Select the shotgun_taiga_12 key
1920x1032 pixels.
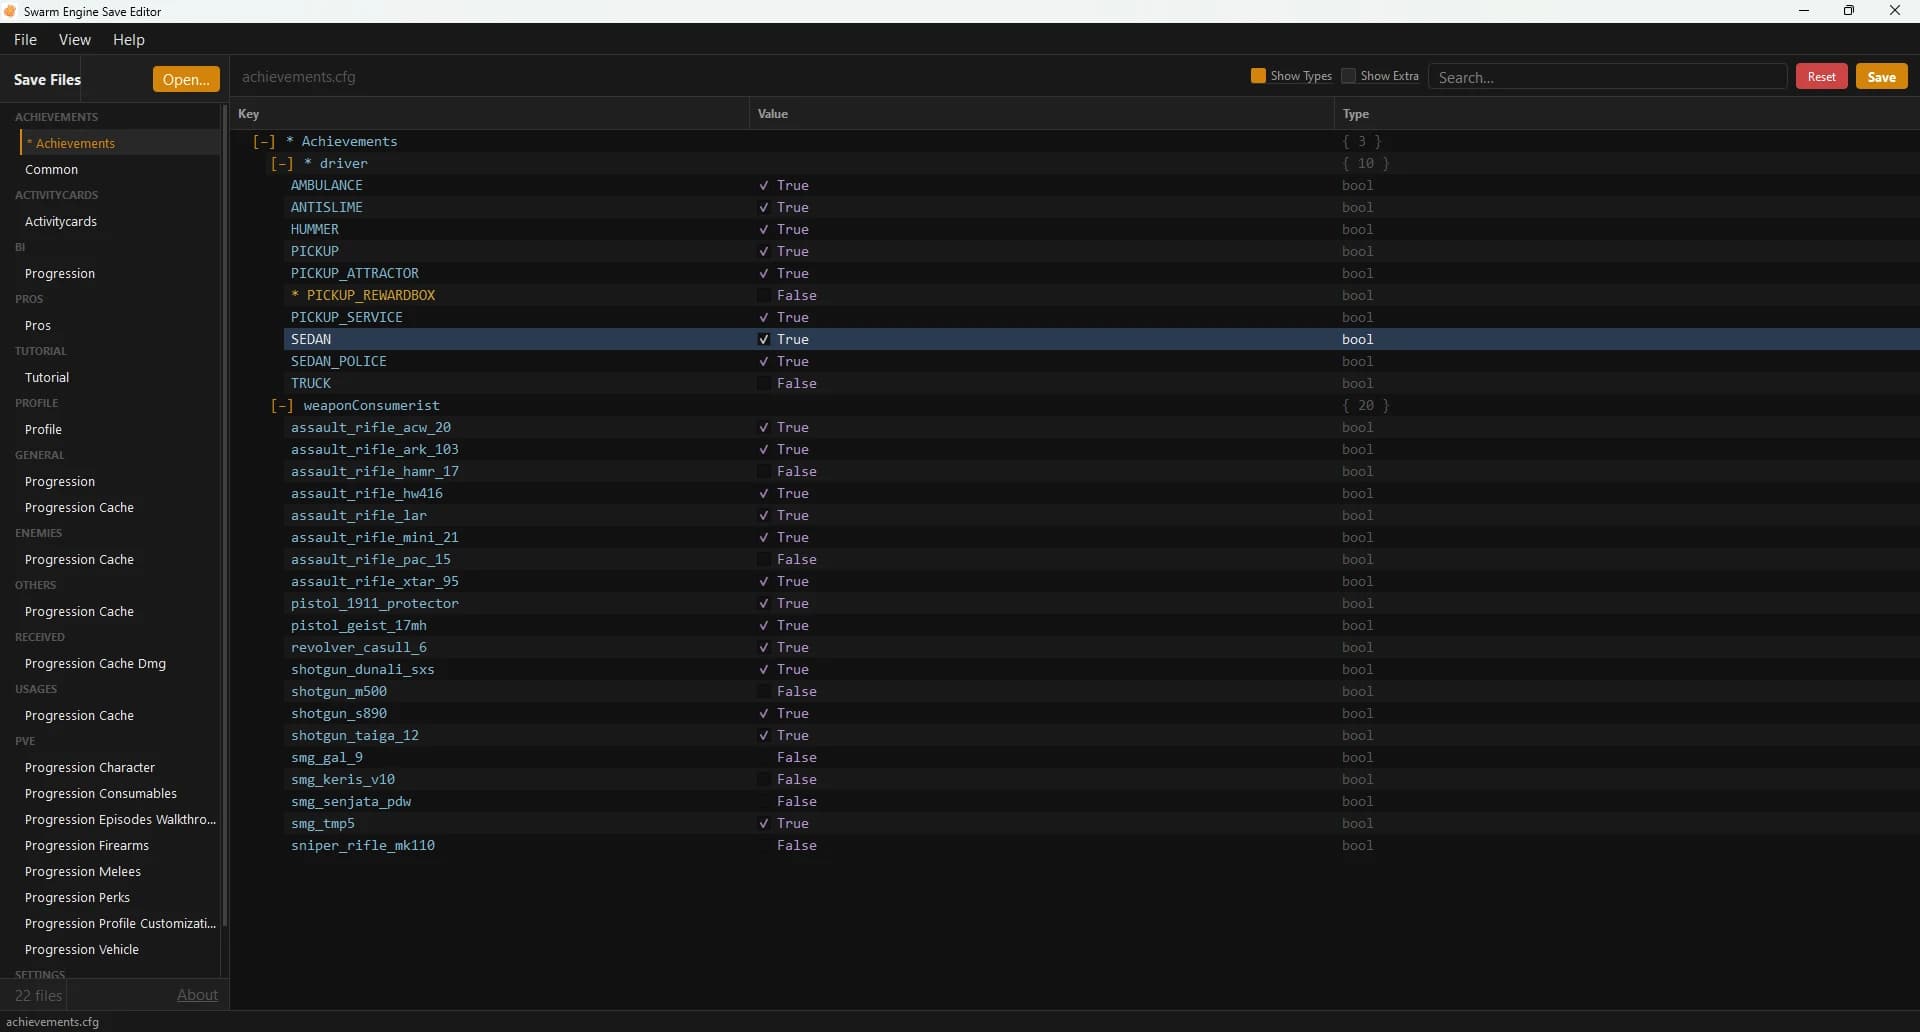tap(355, 735)
